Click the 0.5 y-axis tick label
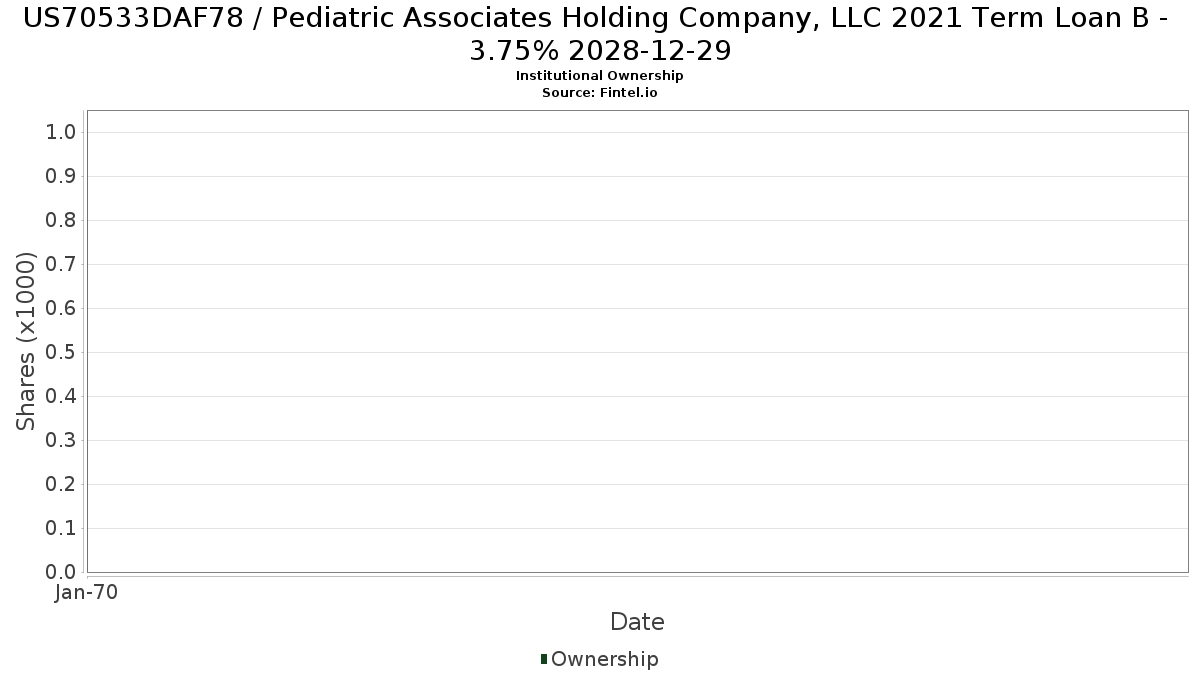Viewport: 1200px width, 675px height. tap(61, 352)
